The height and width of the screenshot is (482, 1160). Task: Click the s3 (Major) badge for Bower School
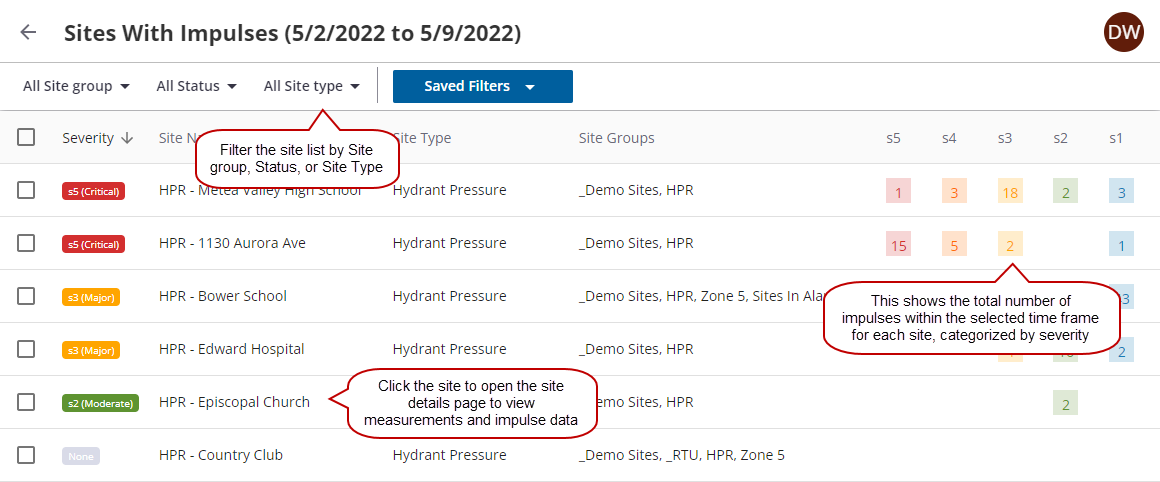[91, 297]
